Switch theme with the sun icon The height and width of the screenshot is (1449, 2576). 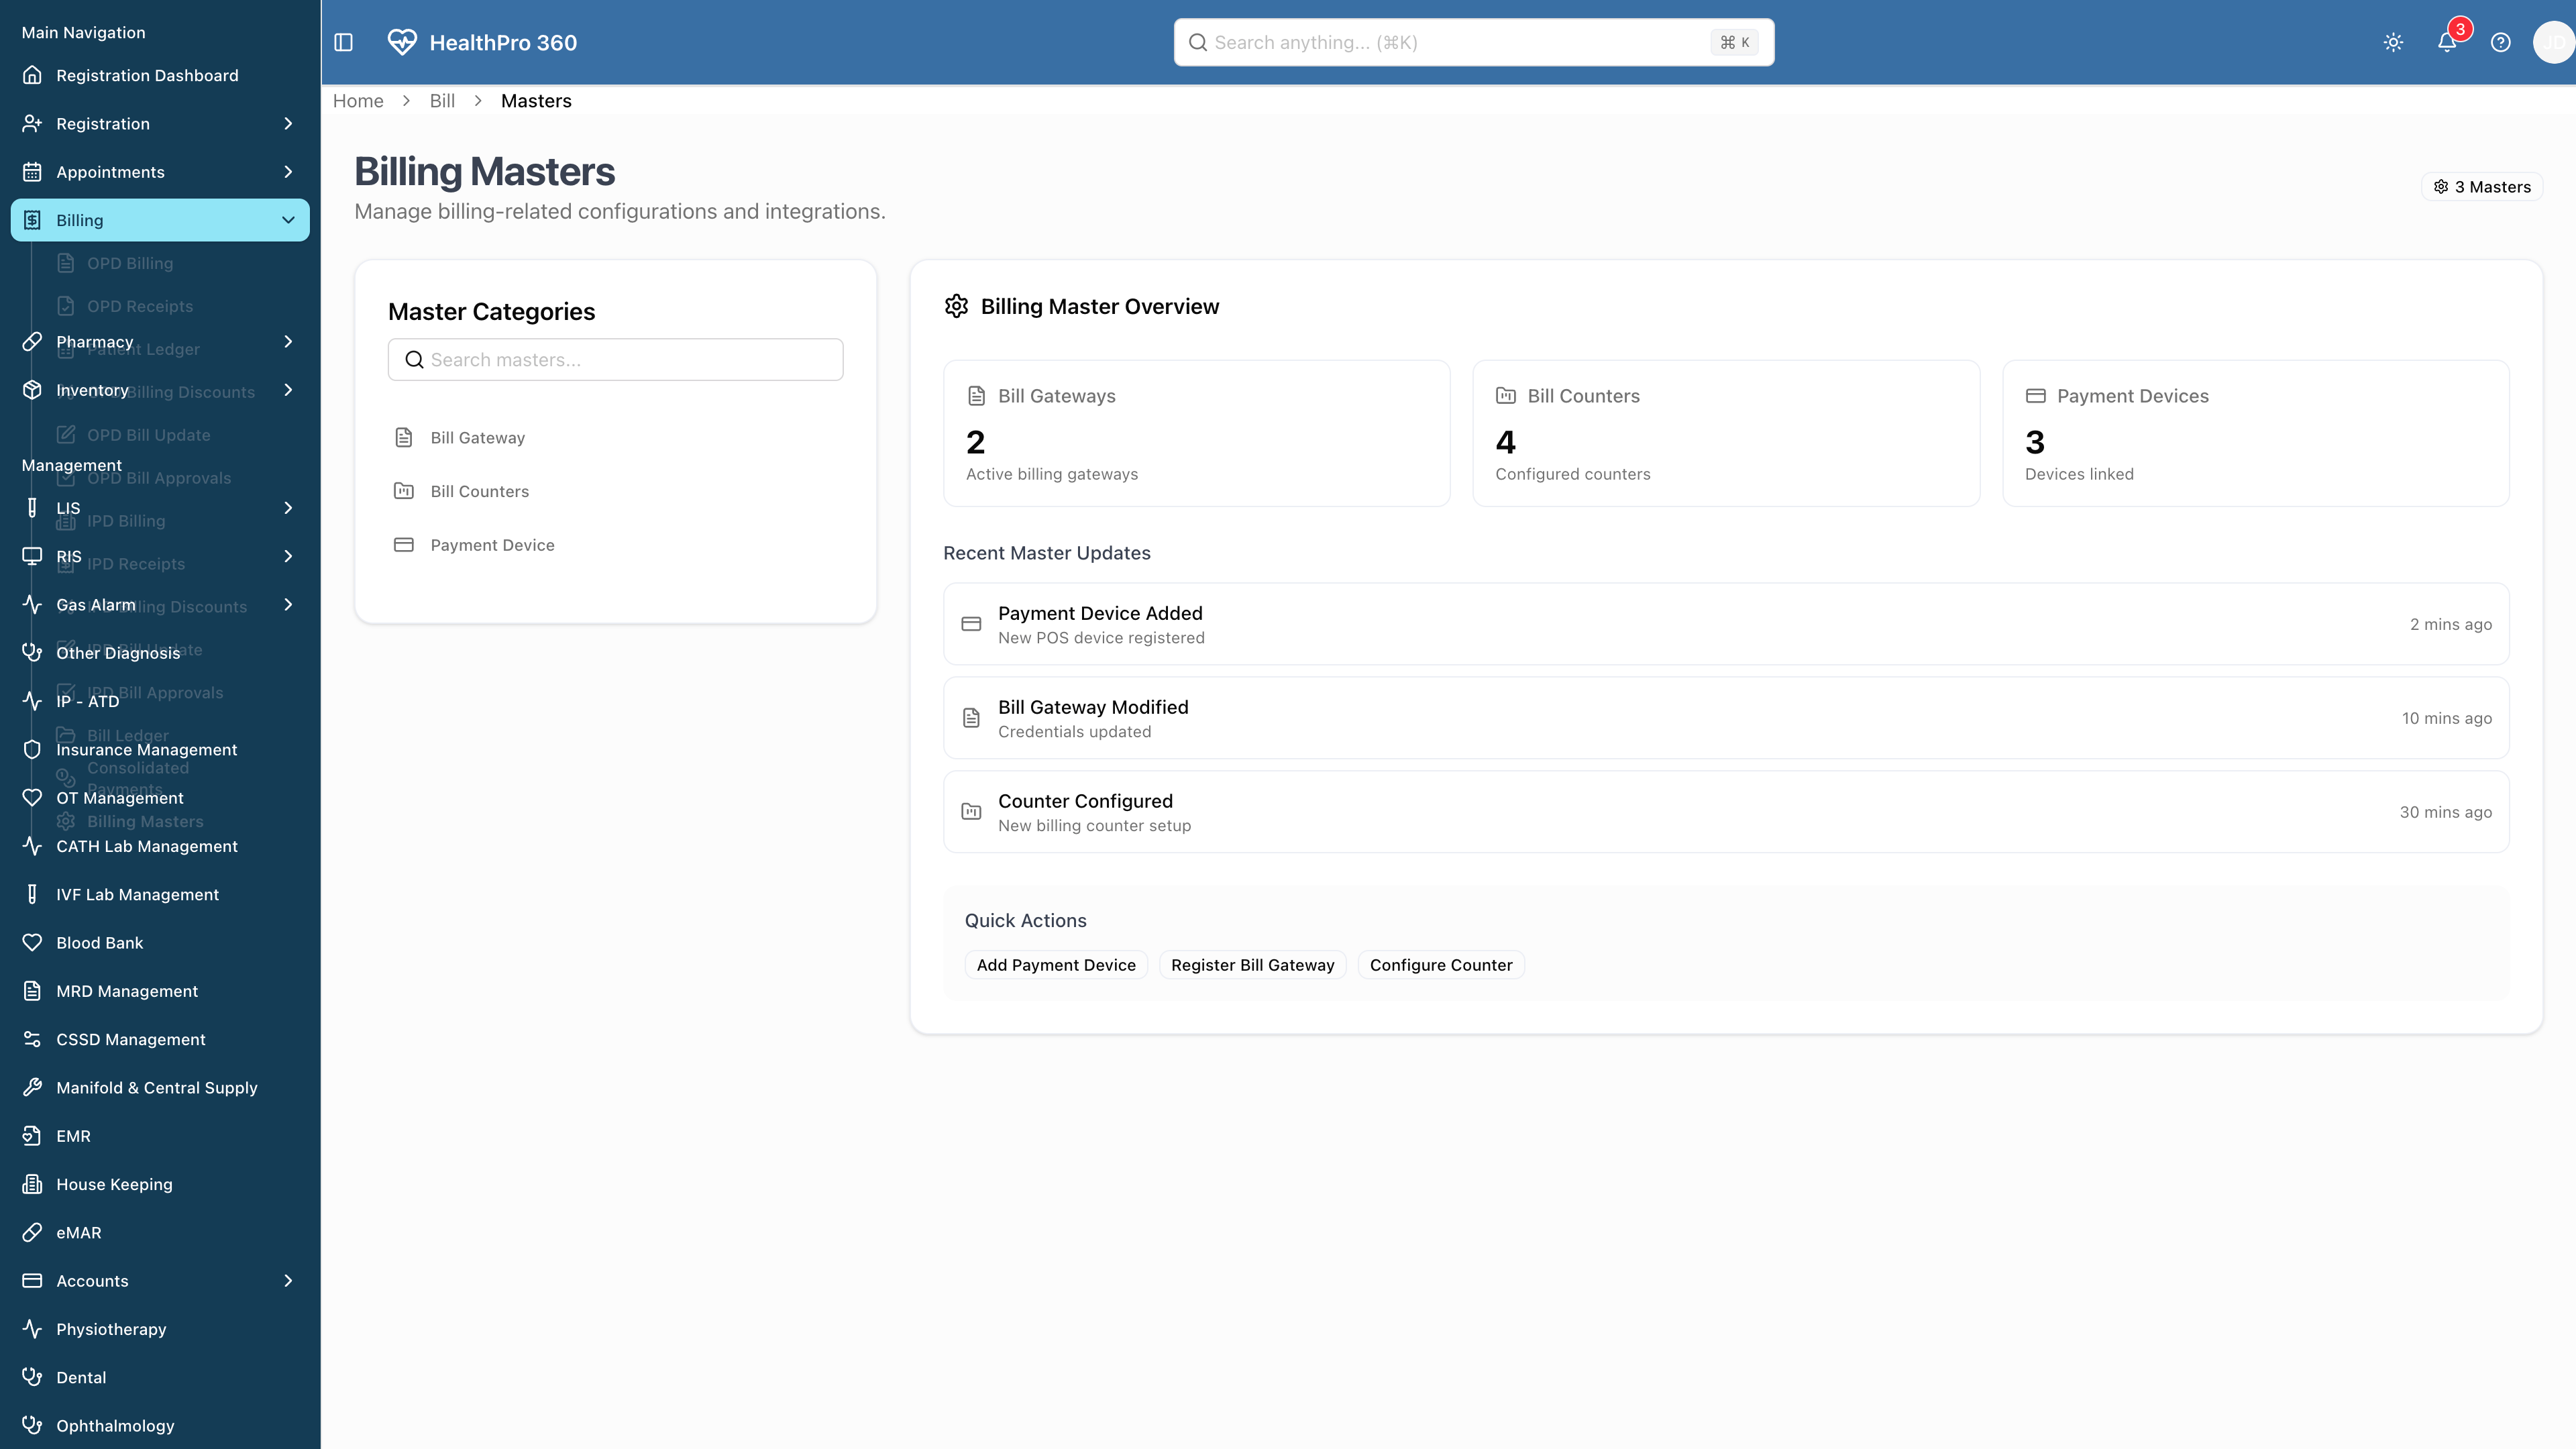pyautogui.click(x=2393, y=42)
